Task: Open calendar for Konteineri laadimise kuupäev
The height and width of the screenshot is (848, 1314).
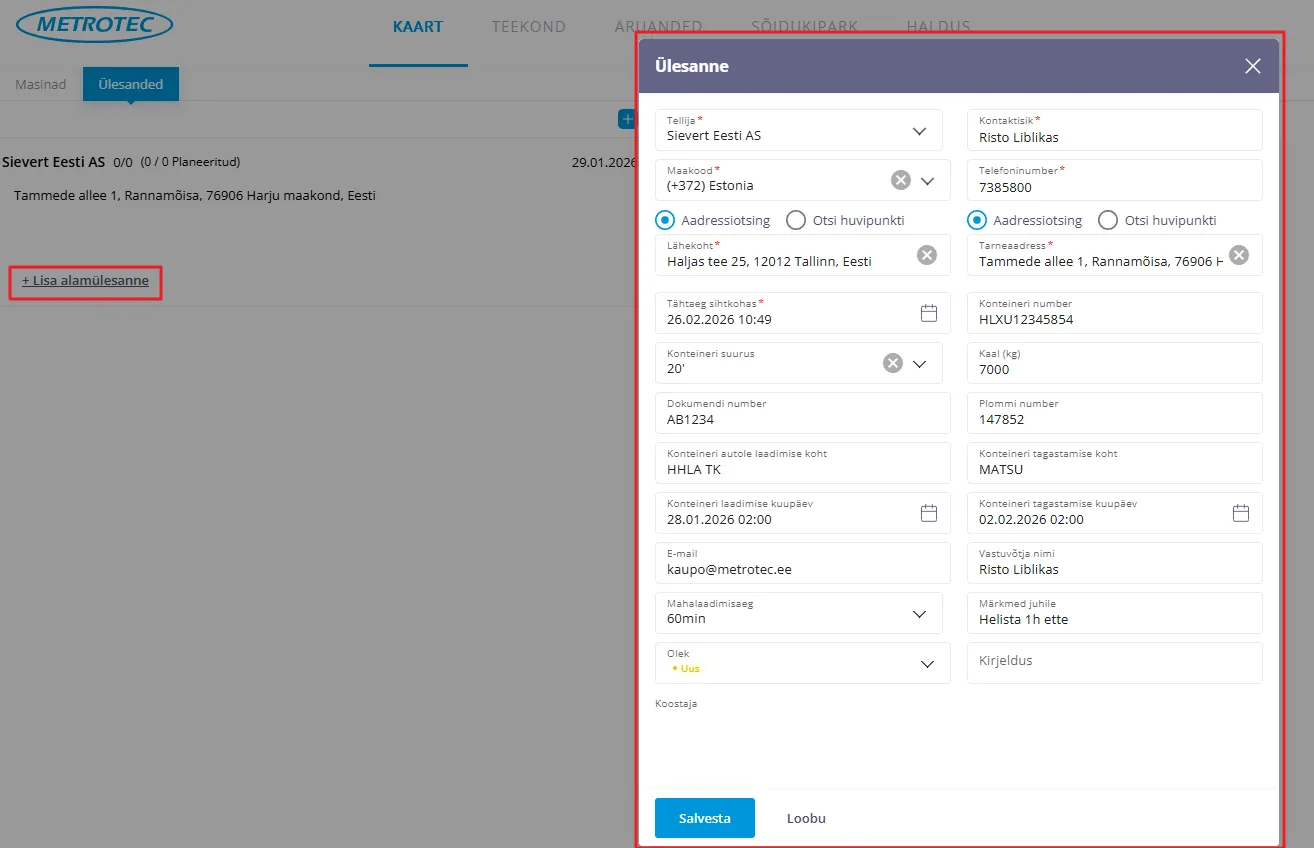Action: [x=928, y=513]
